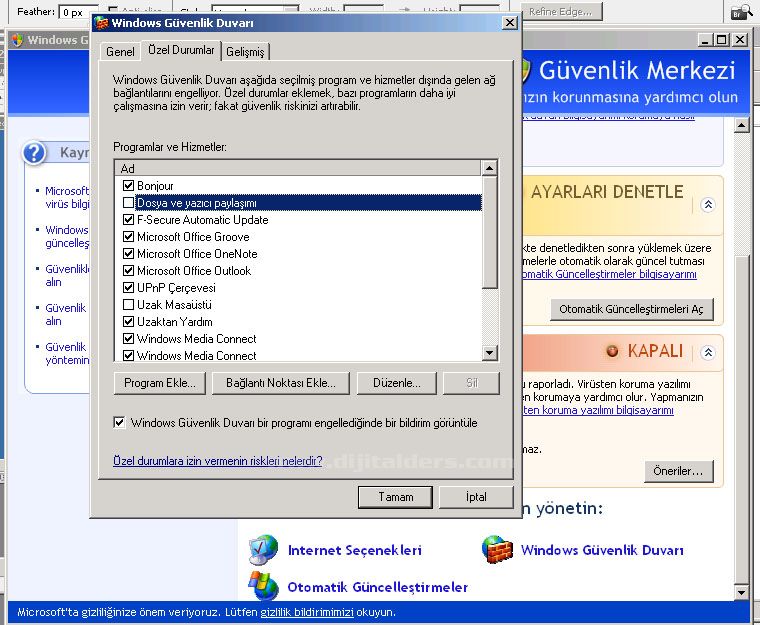The height and width of the screenshot is (625, 760).
Task: Uncheck the F-Secure Automatic Update checkbox
Action: [128, 219]
